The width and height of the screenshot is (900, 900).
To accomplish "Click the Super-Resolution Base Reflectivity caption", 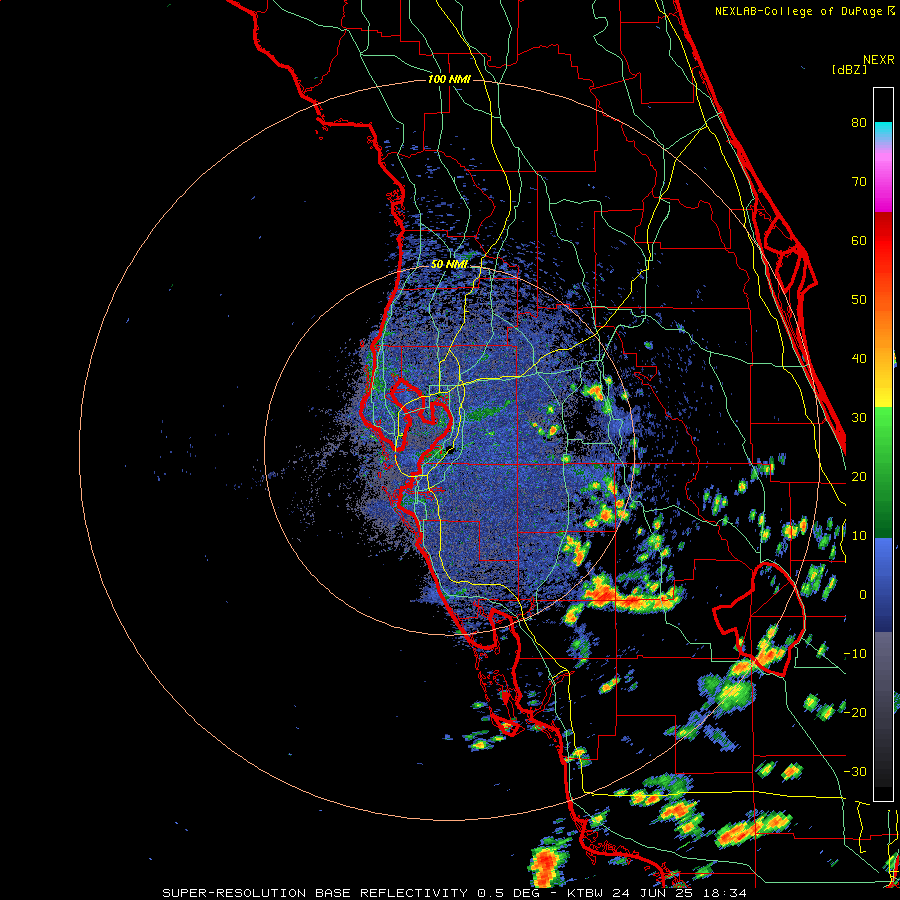I will pyautogui.click(x=354, y=893).
